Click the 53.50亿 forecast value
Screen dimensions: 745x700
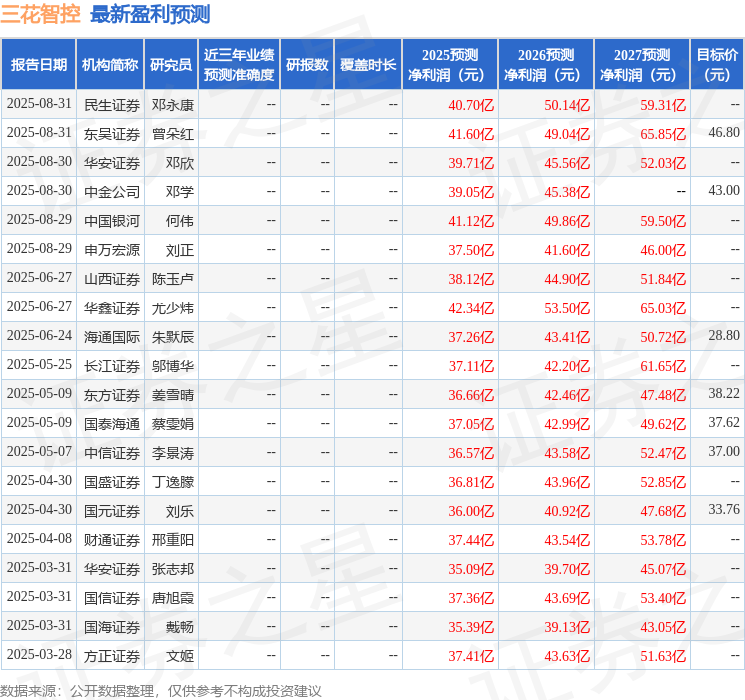(567, 308)
